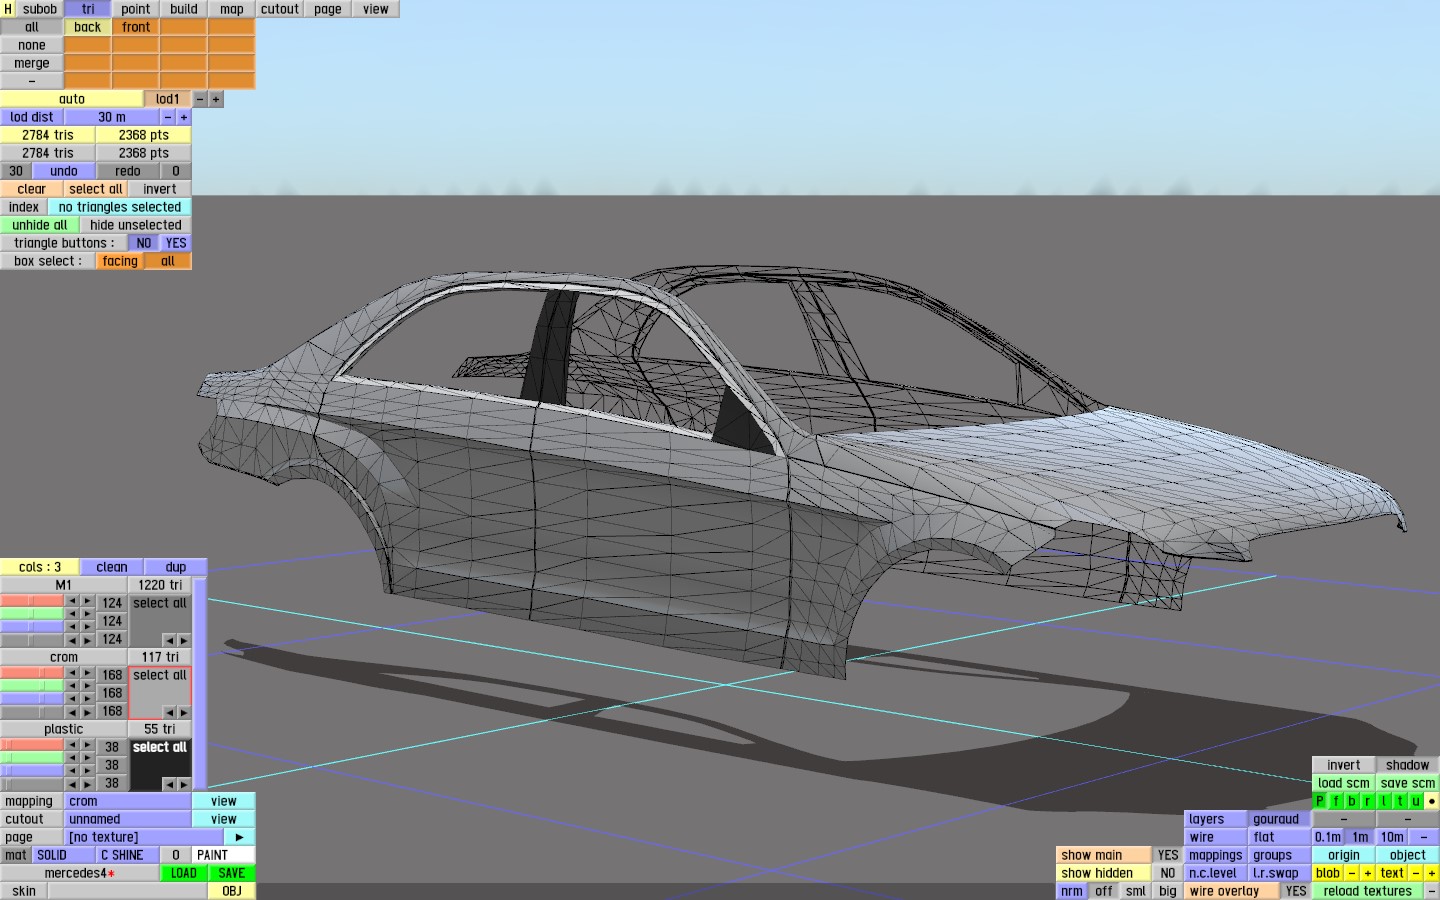Toggle the wire overlay YES button
1440x900 pixels.
pos(1296,891)
